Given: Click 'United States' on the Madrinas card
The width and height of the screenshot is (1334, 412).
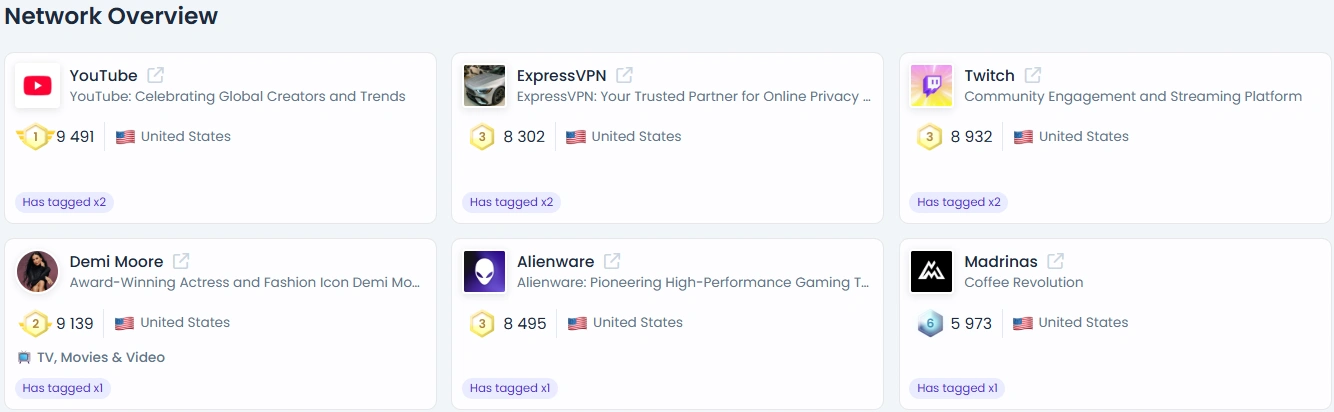Looking at the screenshot, I should 1083,323.
